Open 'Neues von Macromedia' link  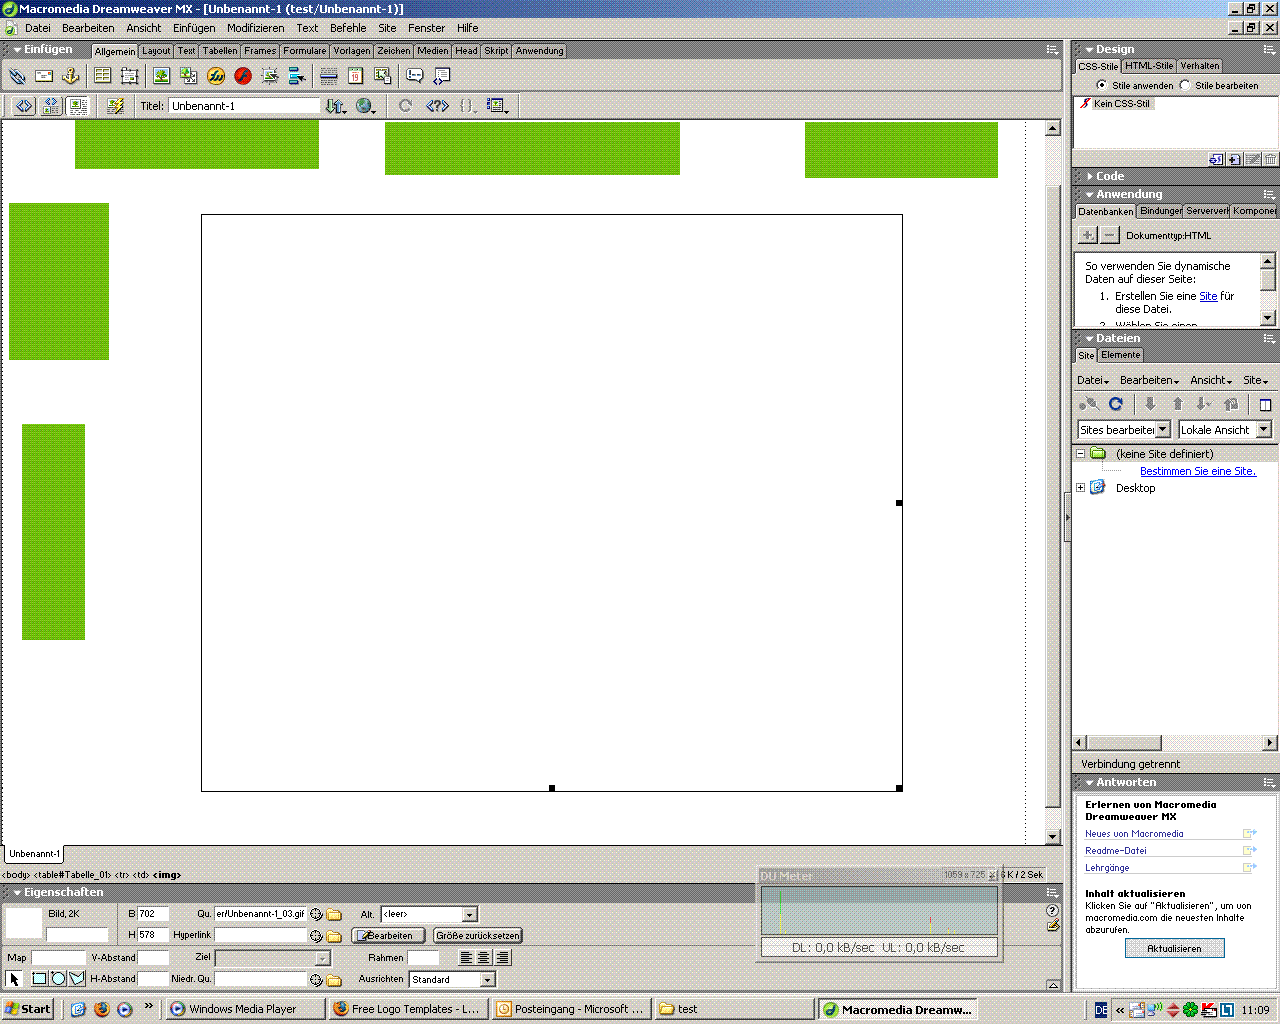coord(1134,834)
